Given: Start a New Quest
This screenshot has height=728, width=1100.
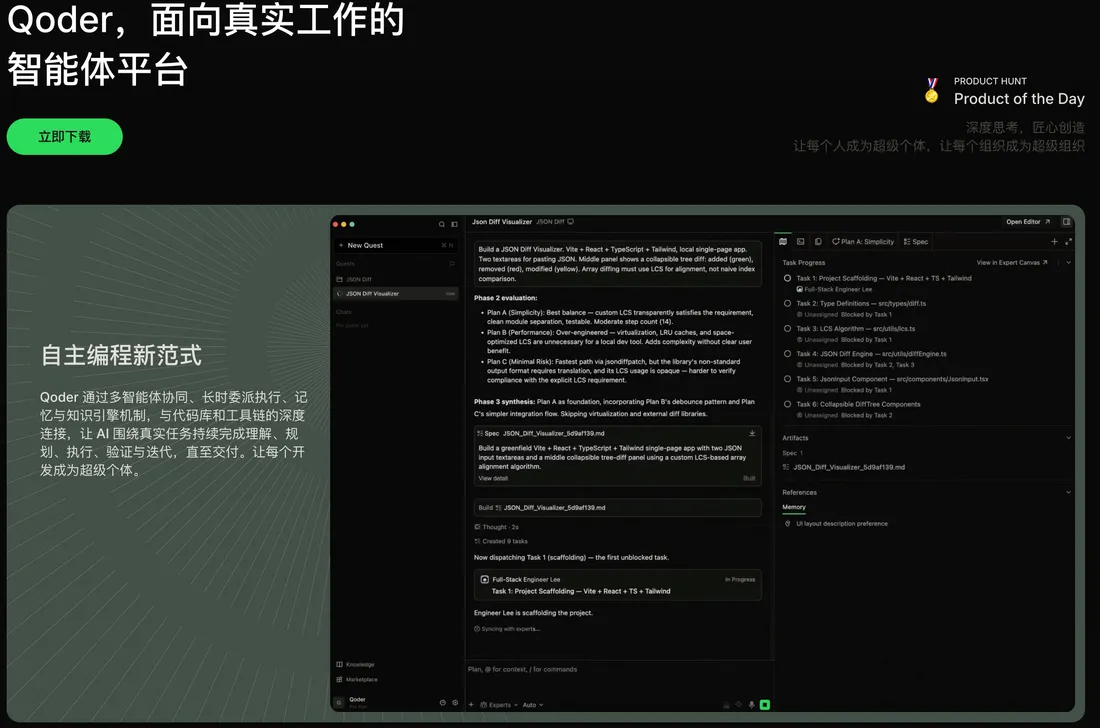Looking at the screenshot, I should click(396, 245).
